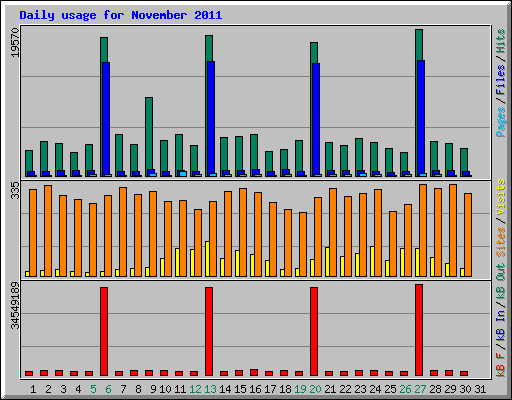Image resolution: width=512 pixels, height=400 pixels.
Task: Click the tall red kB bar for day 13
Action: (209, 332)
